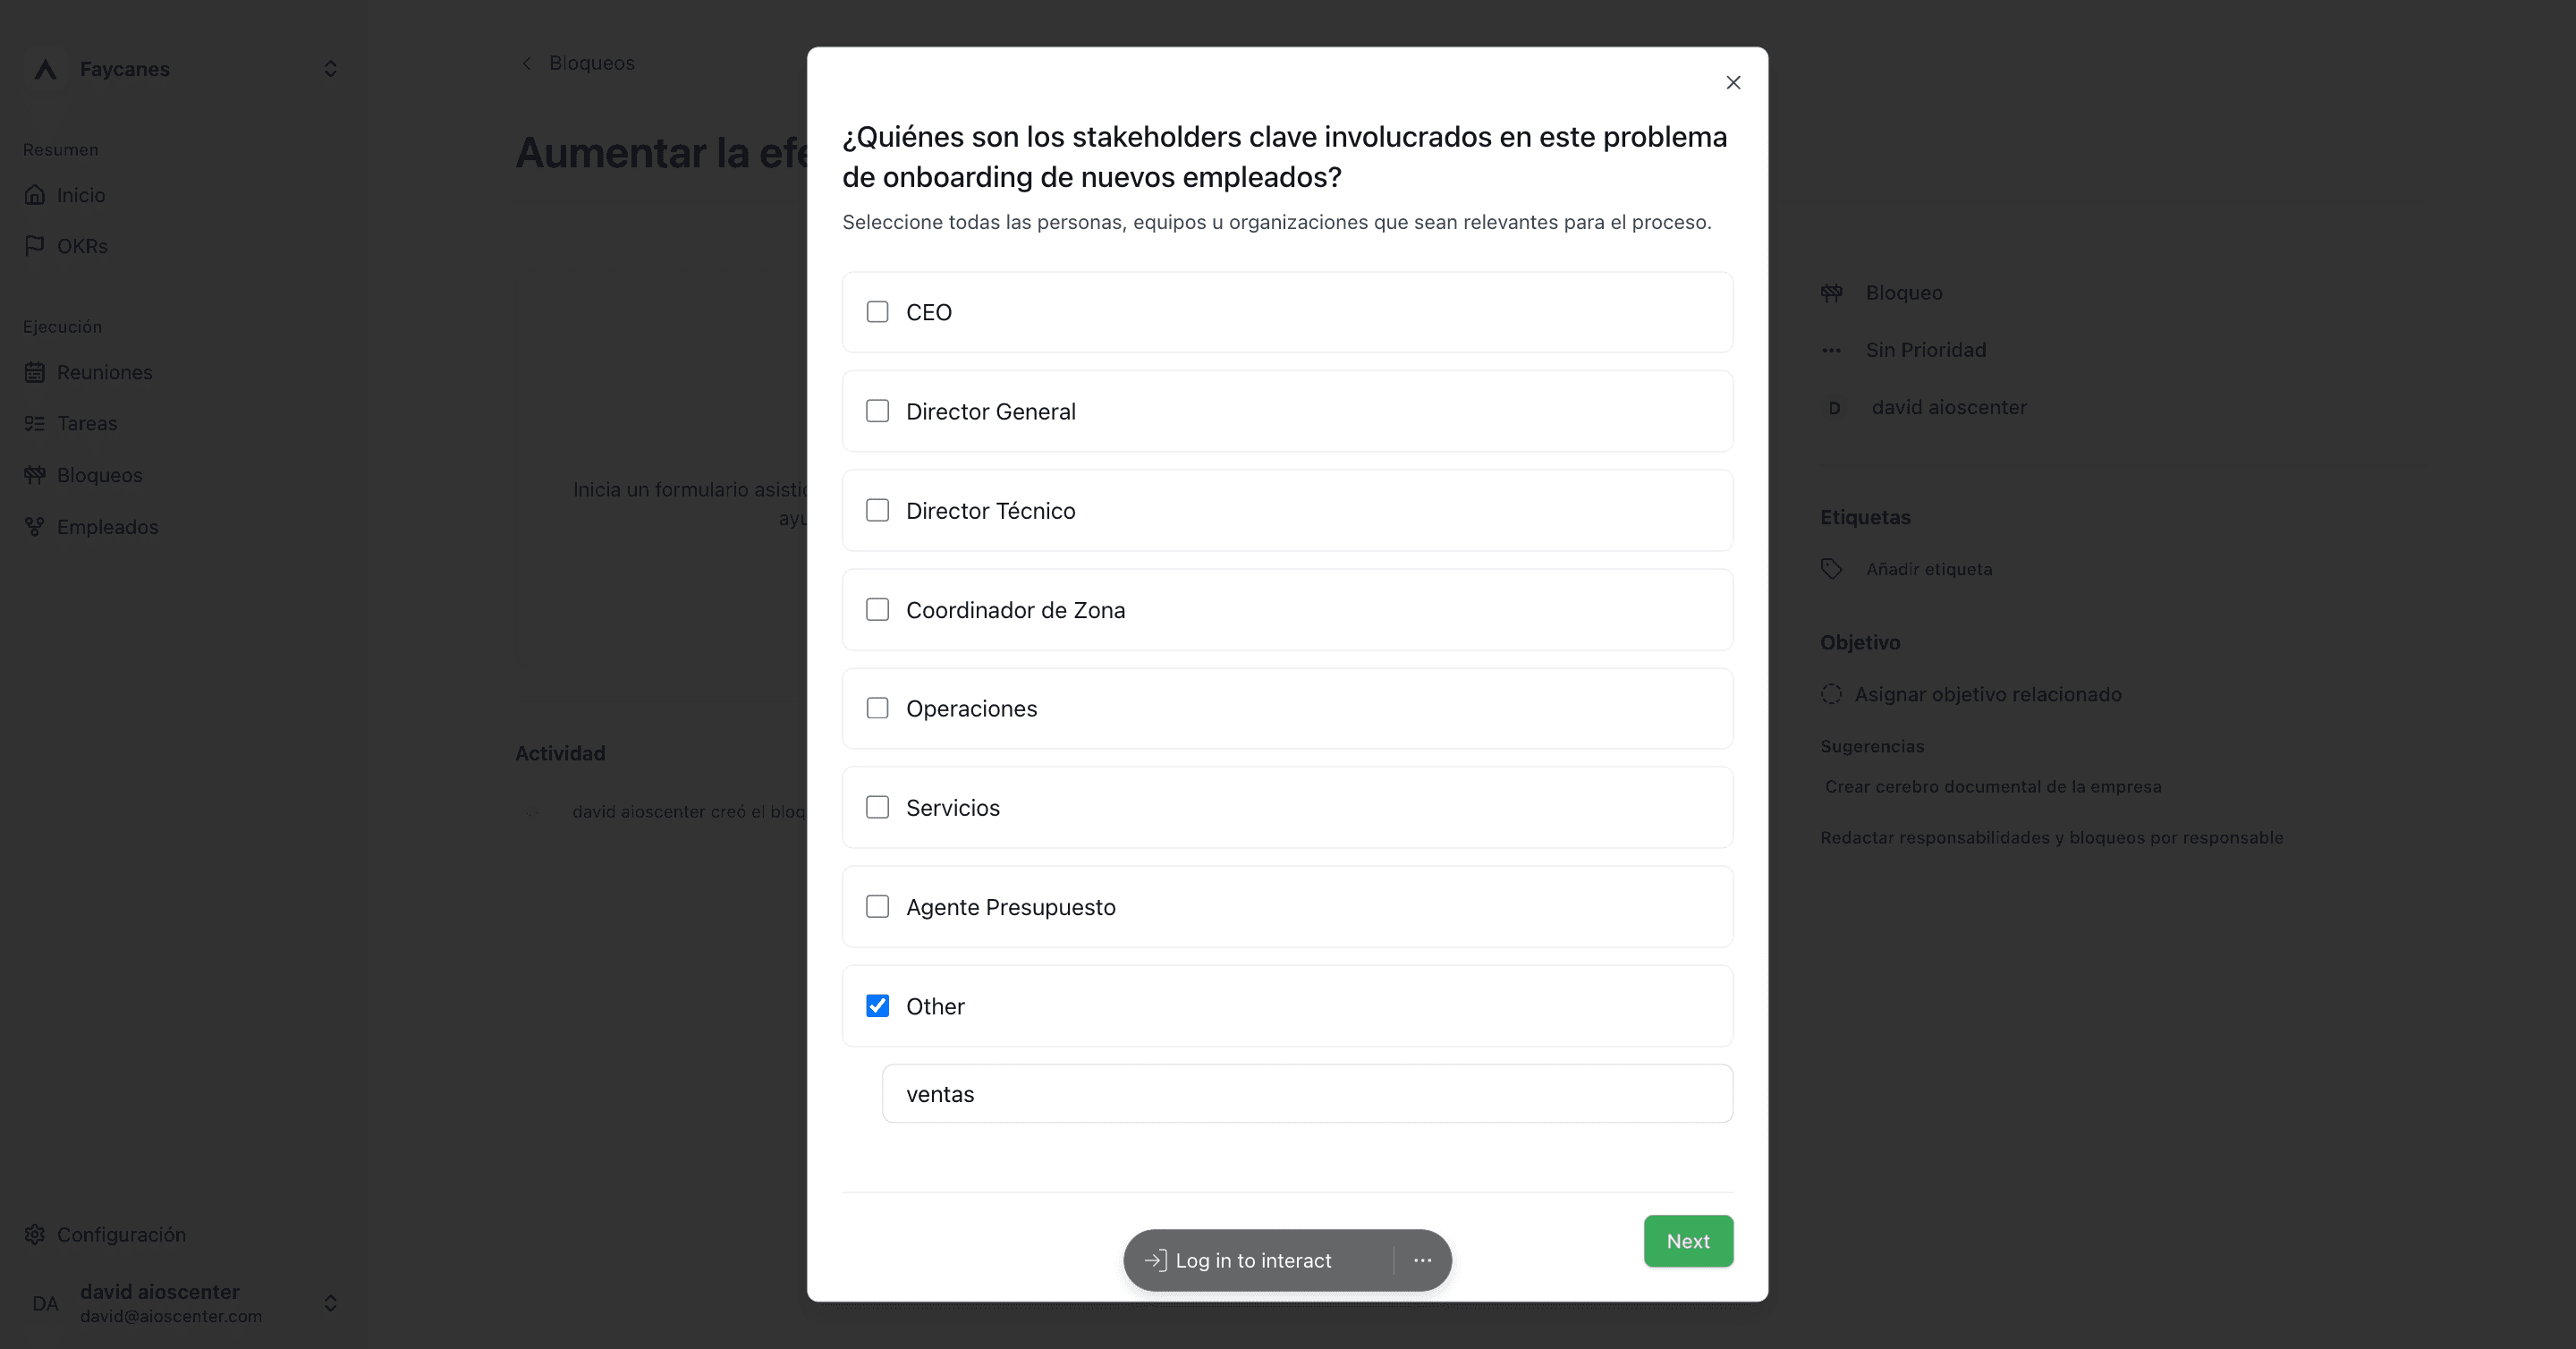The image size is (2576, 1349).
Task: Click the Añadir etiqueta tag icon
Action: click(x=1831, y=568)
